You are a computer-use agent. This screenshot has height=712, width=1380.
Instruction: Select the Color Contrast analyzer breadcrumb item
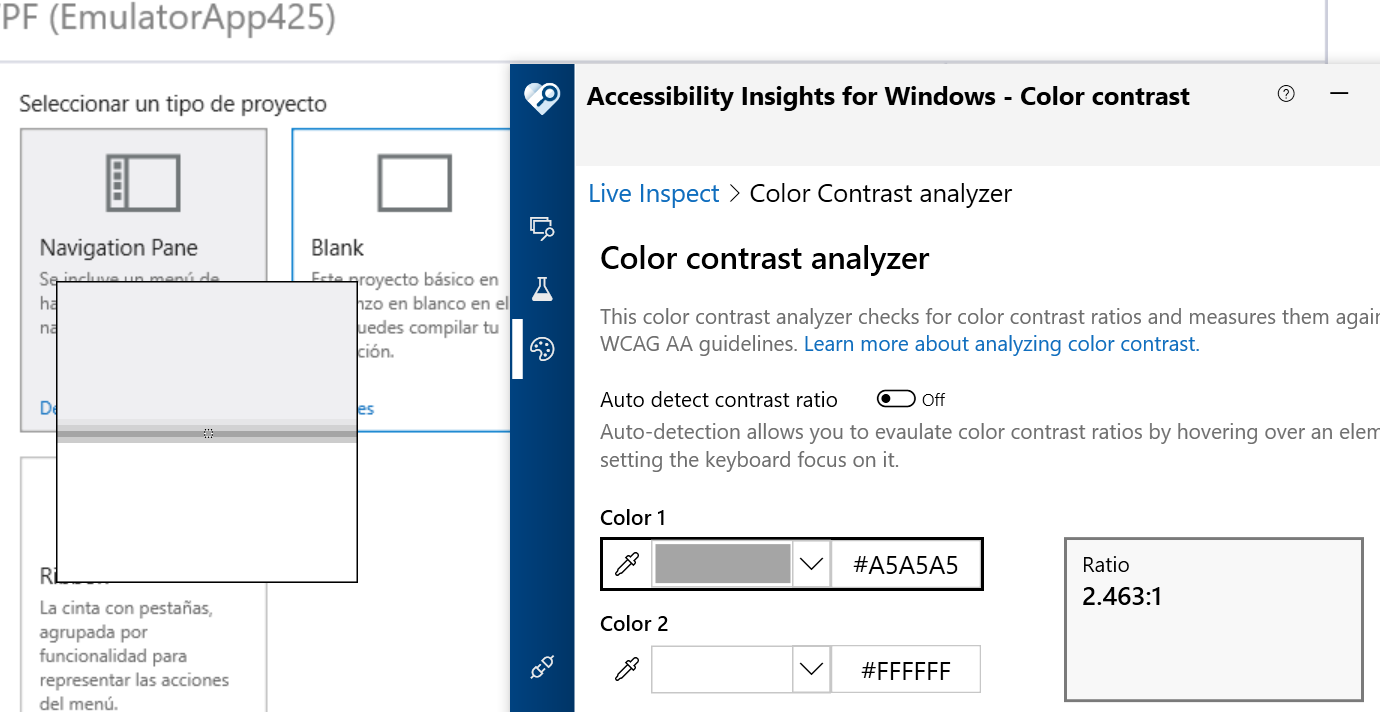point(880,193)
